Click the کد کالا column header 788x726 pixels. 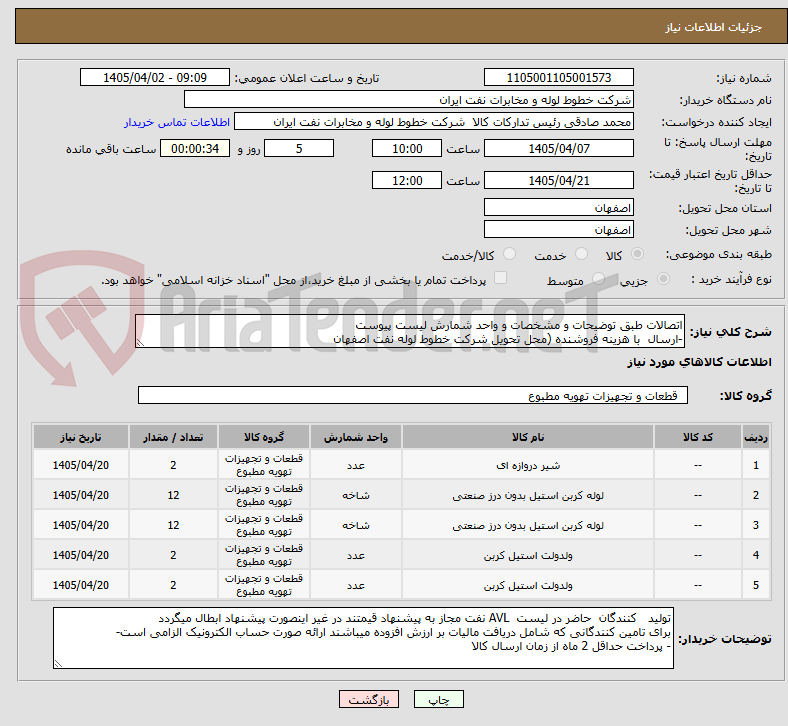[x=698, y=437]
